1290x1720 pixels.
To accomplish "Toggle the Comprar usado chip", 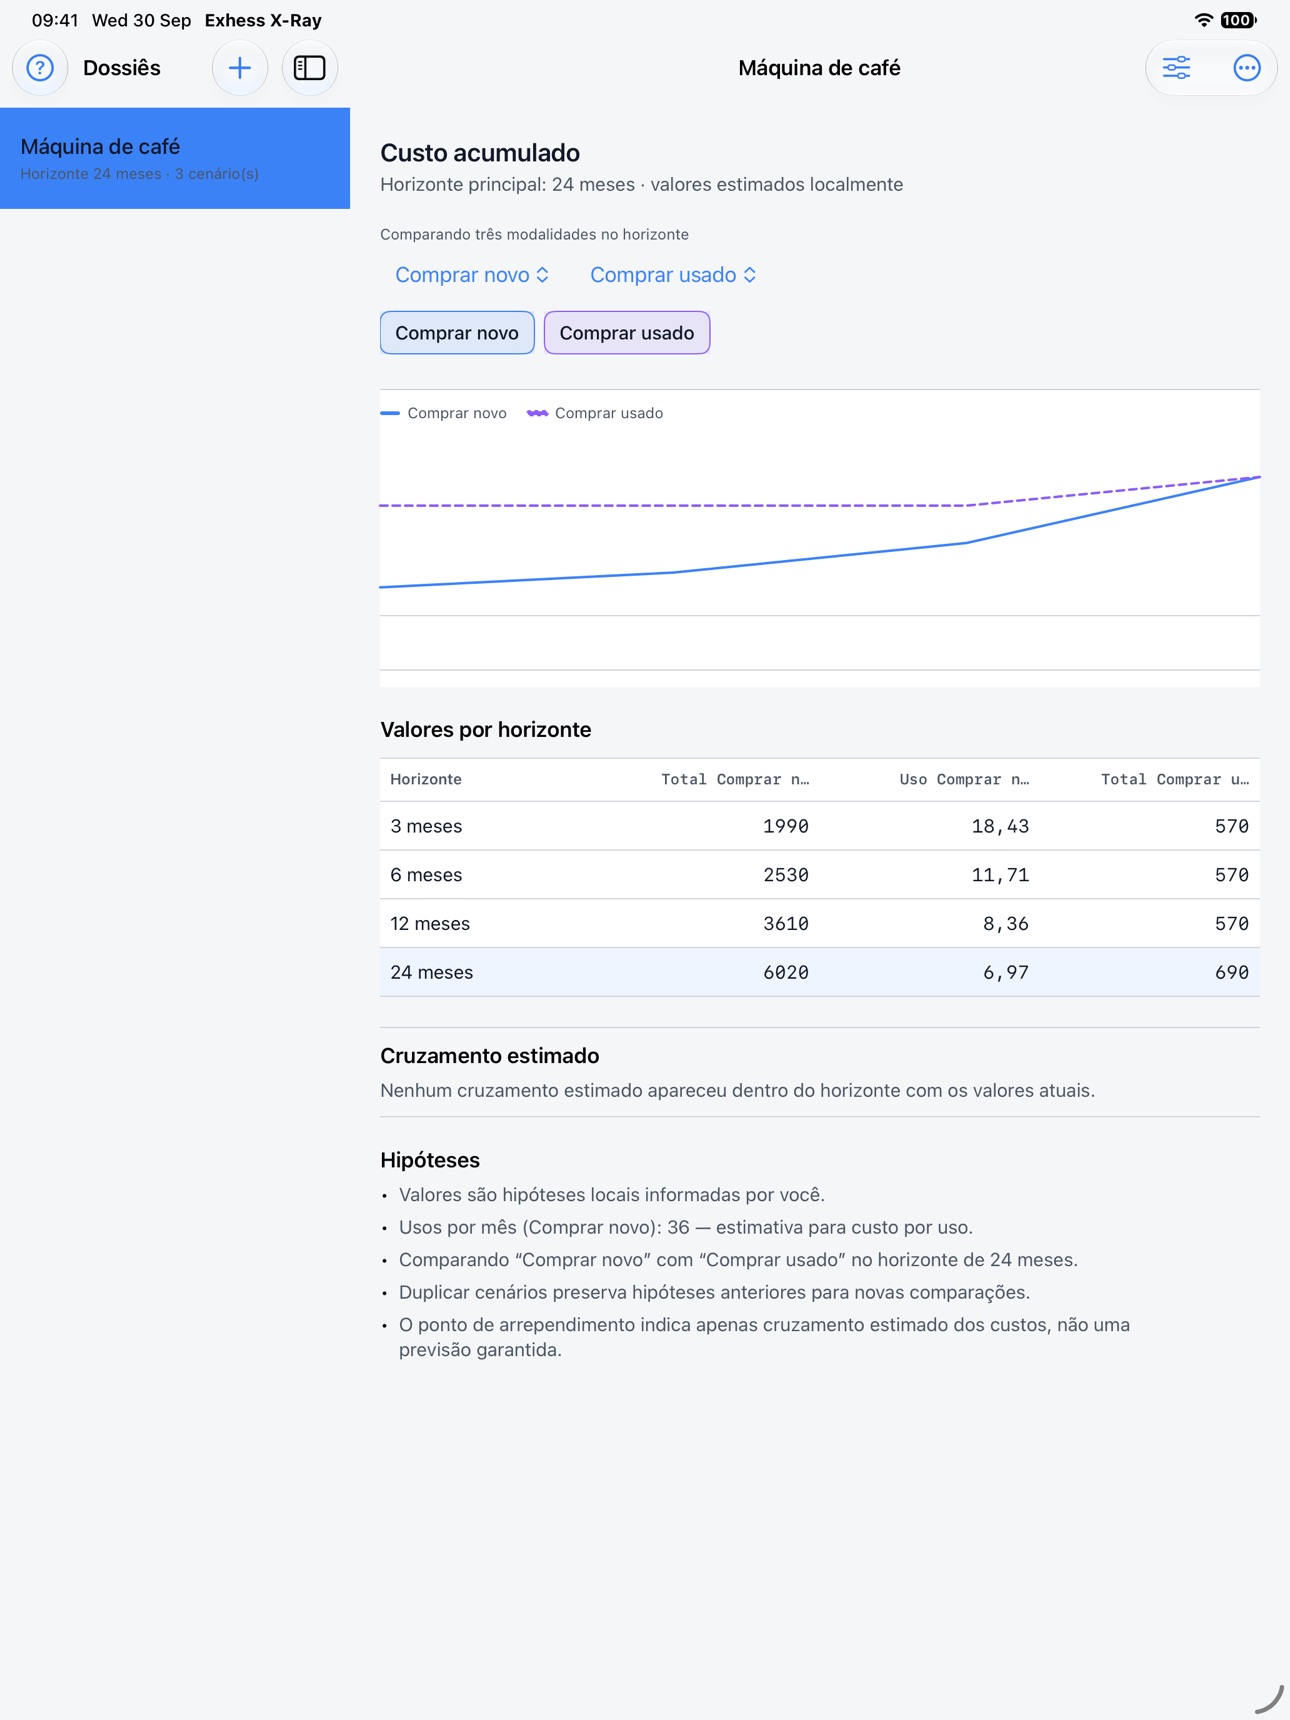I will tap(627, 333).
